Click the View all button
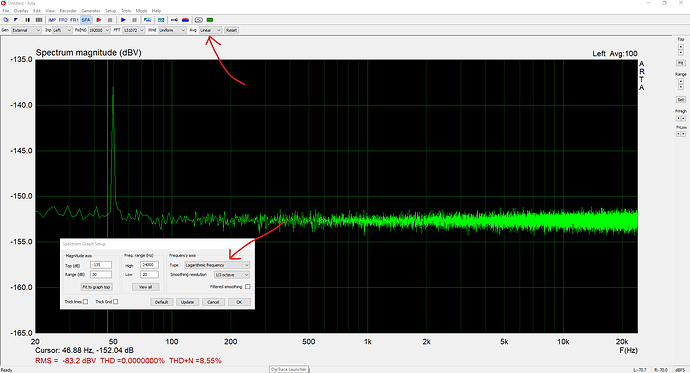Viewport: 690px width, 373px height. tap(146, 287)
